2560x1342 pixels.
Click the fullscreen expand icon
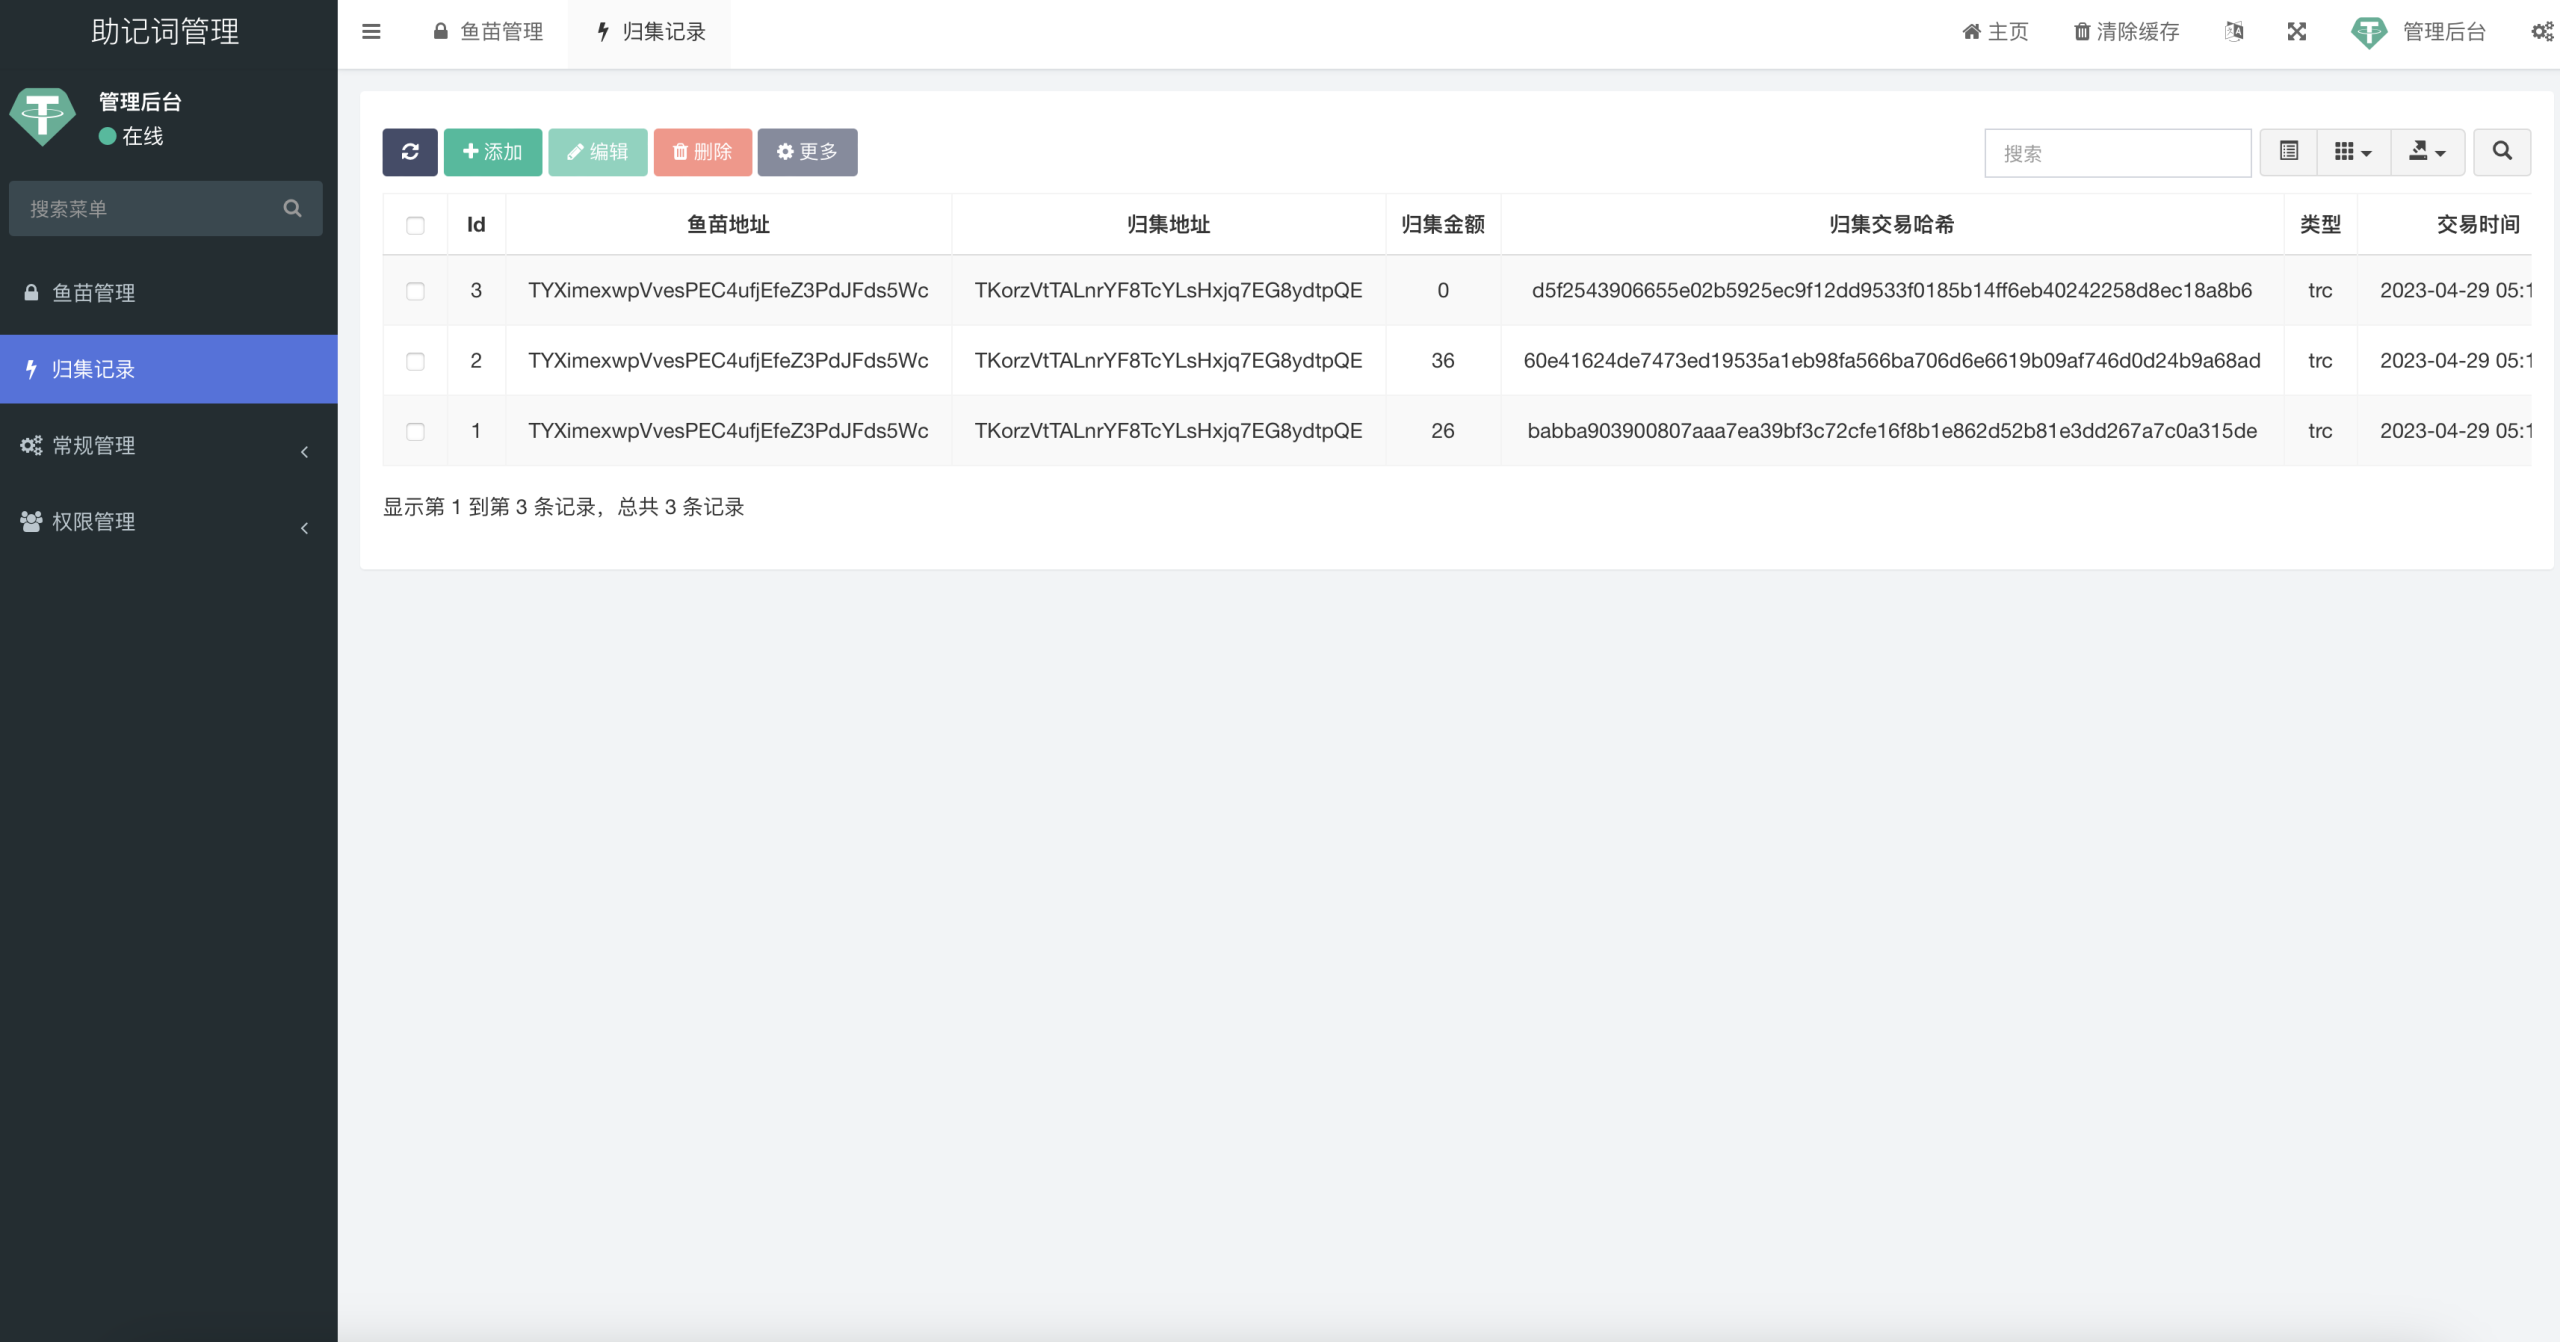2297,32
